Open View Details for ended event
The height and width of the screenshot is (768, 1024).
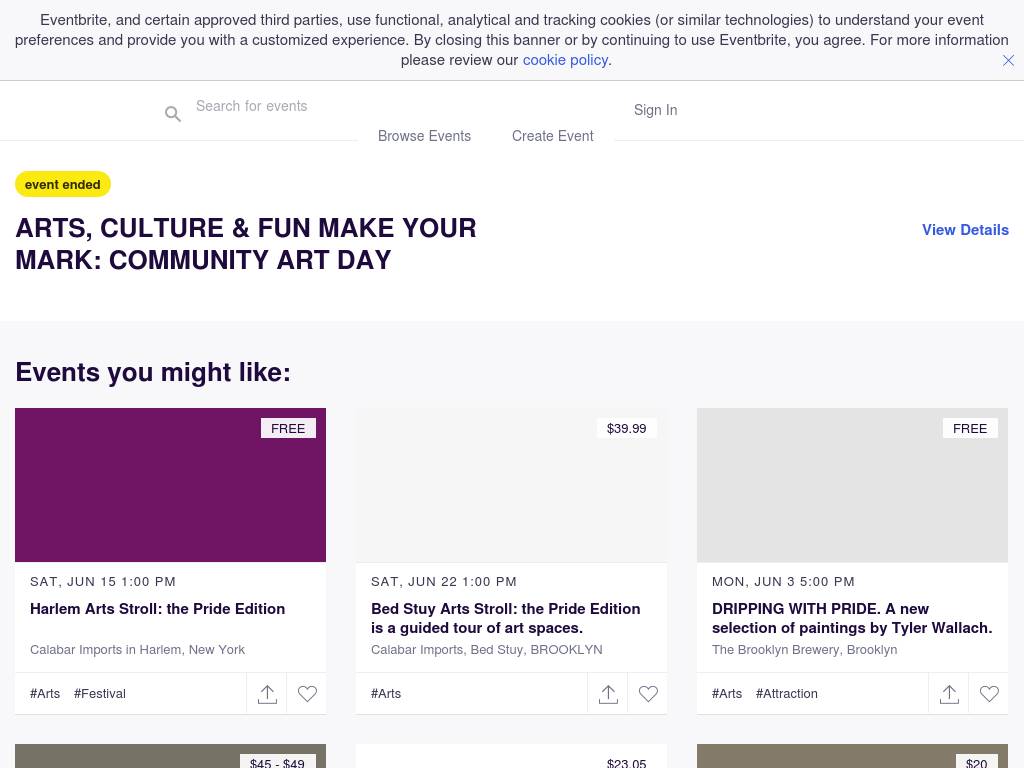click(965, 230)
